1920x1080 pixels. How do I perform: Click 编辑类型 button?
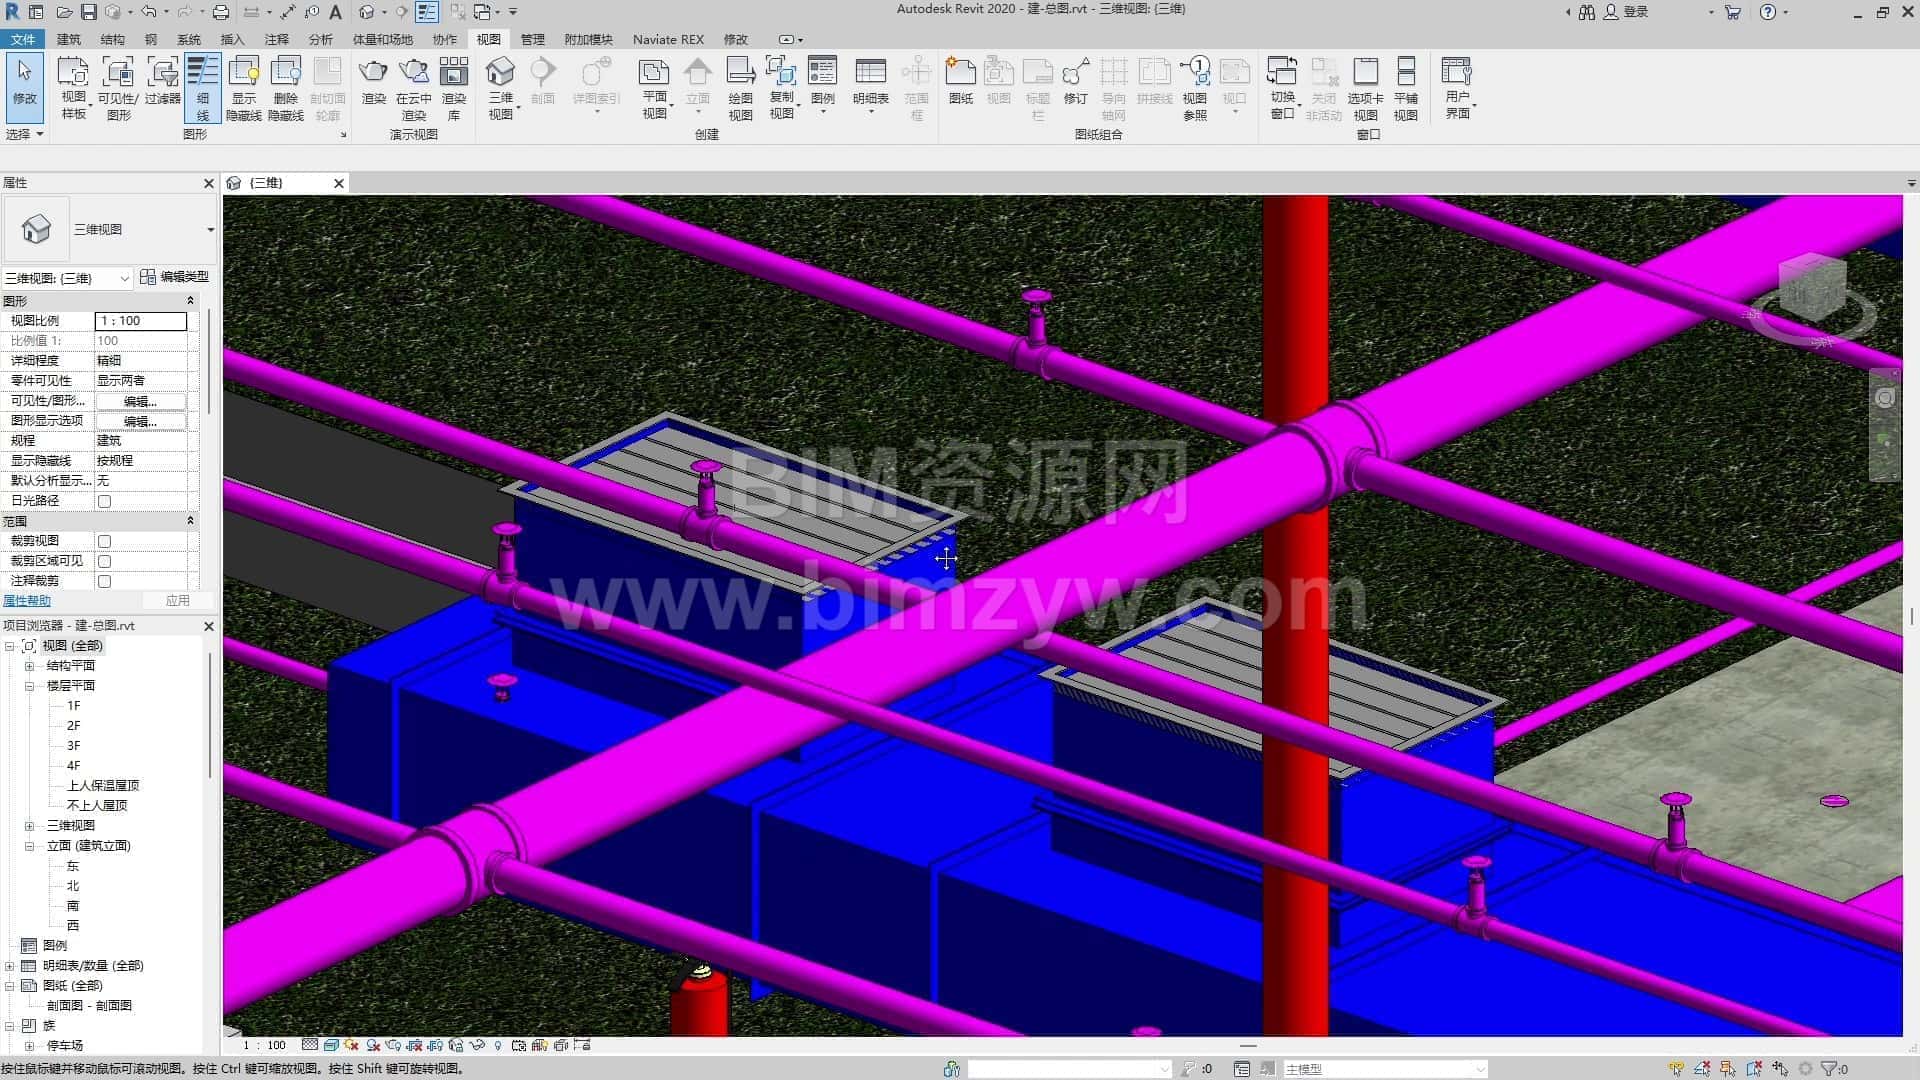pyautogui.click(x=175, y=277)
